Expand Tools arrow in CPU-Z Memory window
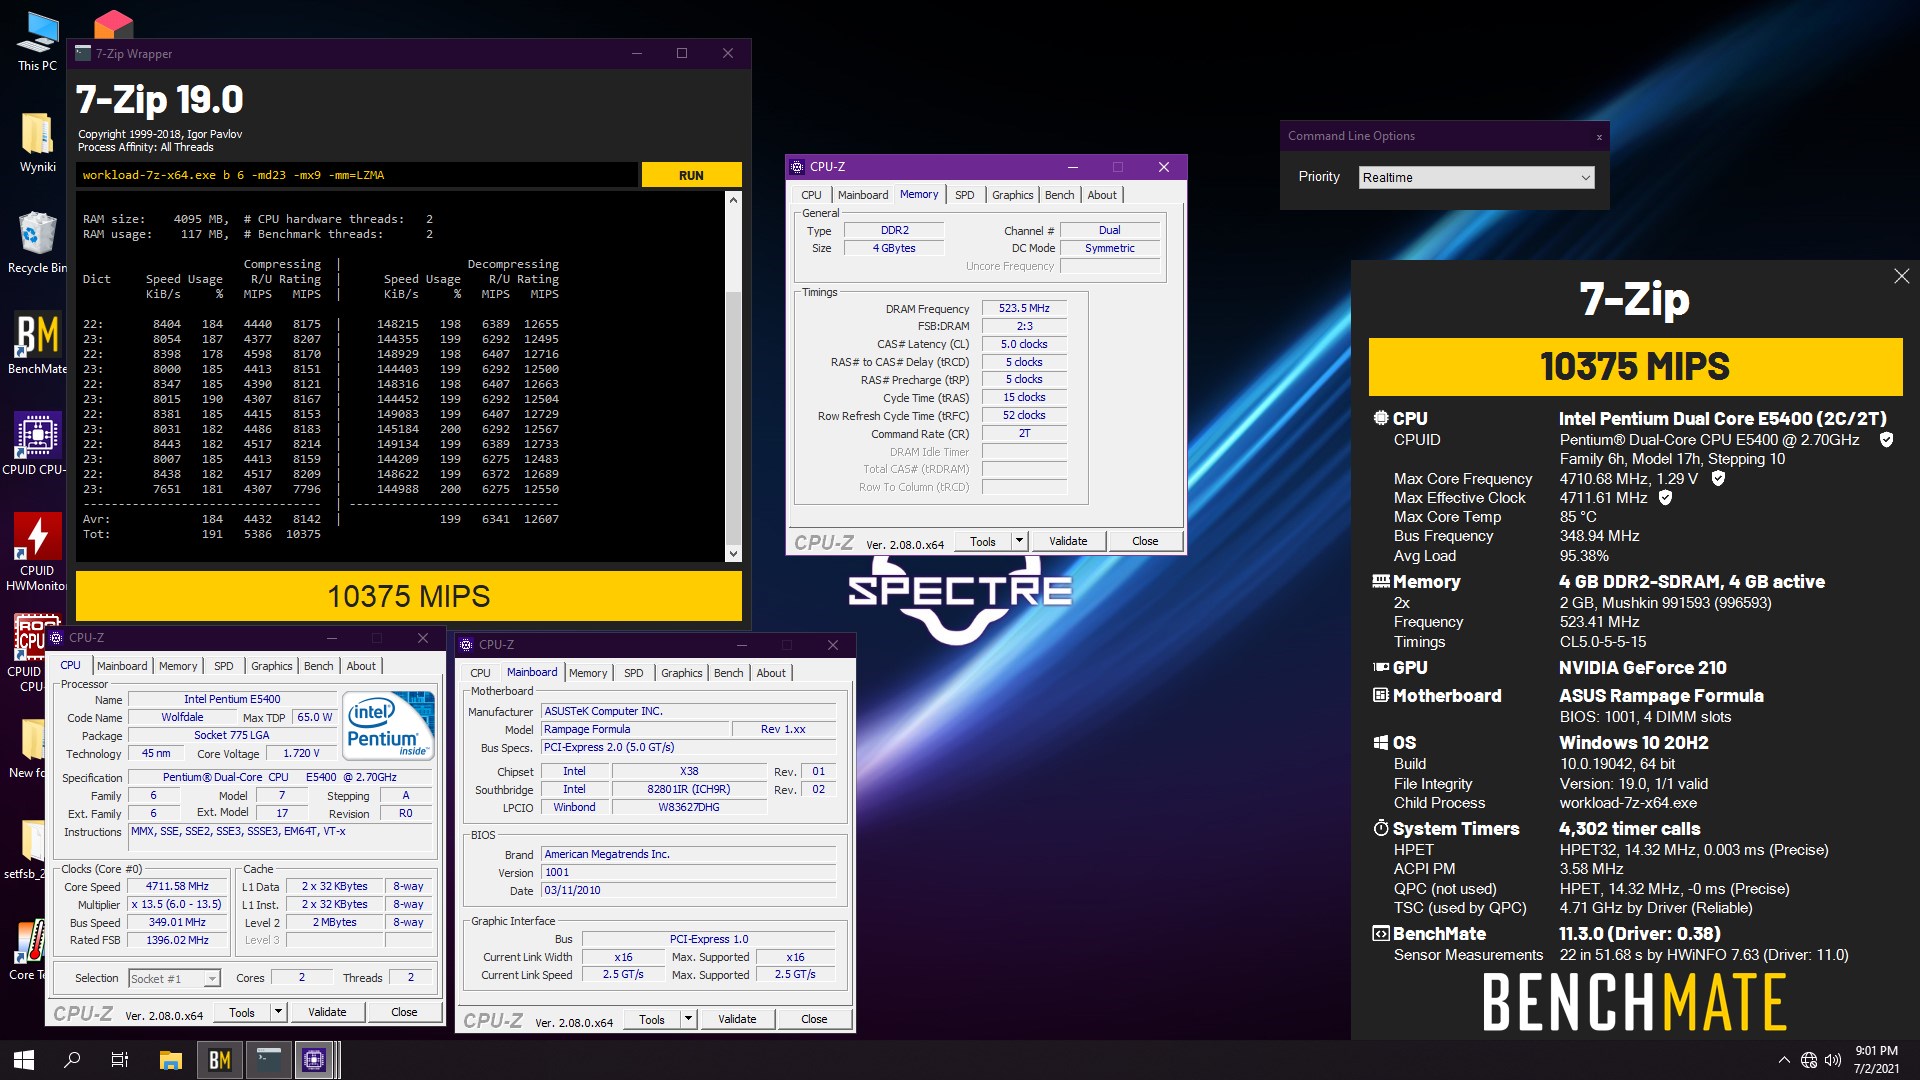1920x1080 pixels. click(1019, 541)
